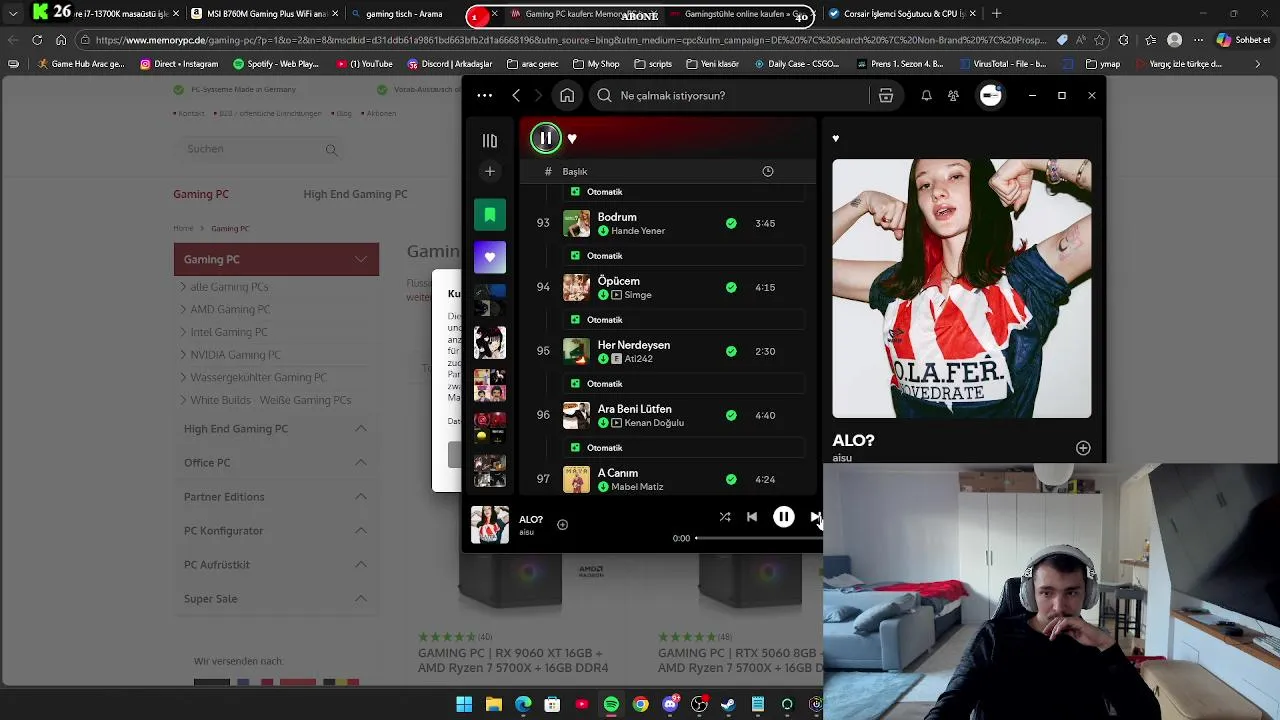The width and height of the screenshot is (1280, 720).
Task: Skip to previous track in Spotify
Action: [x=752, y=517]
